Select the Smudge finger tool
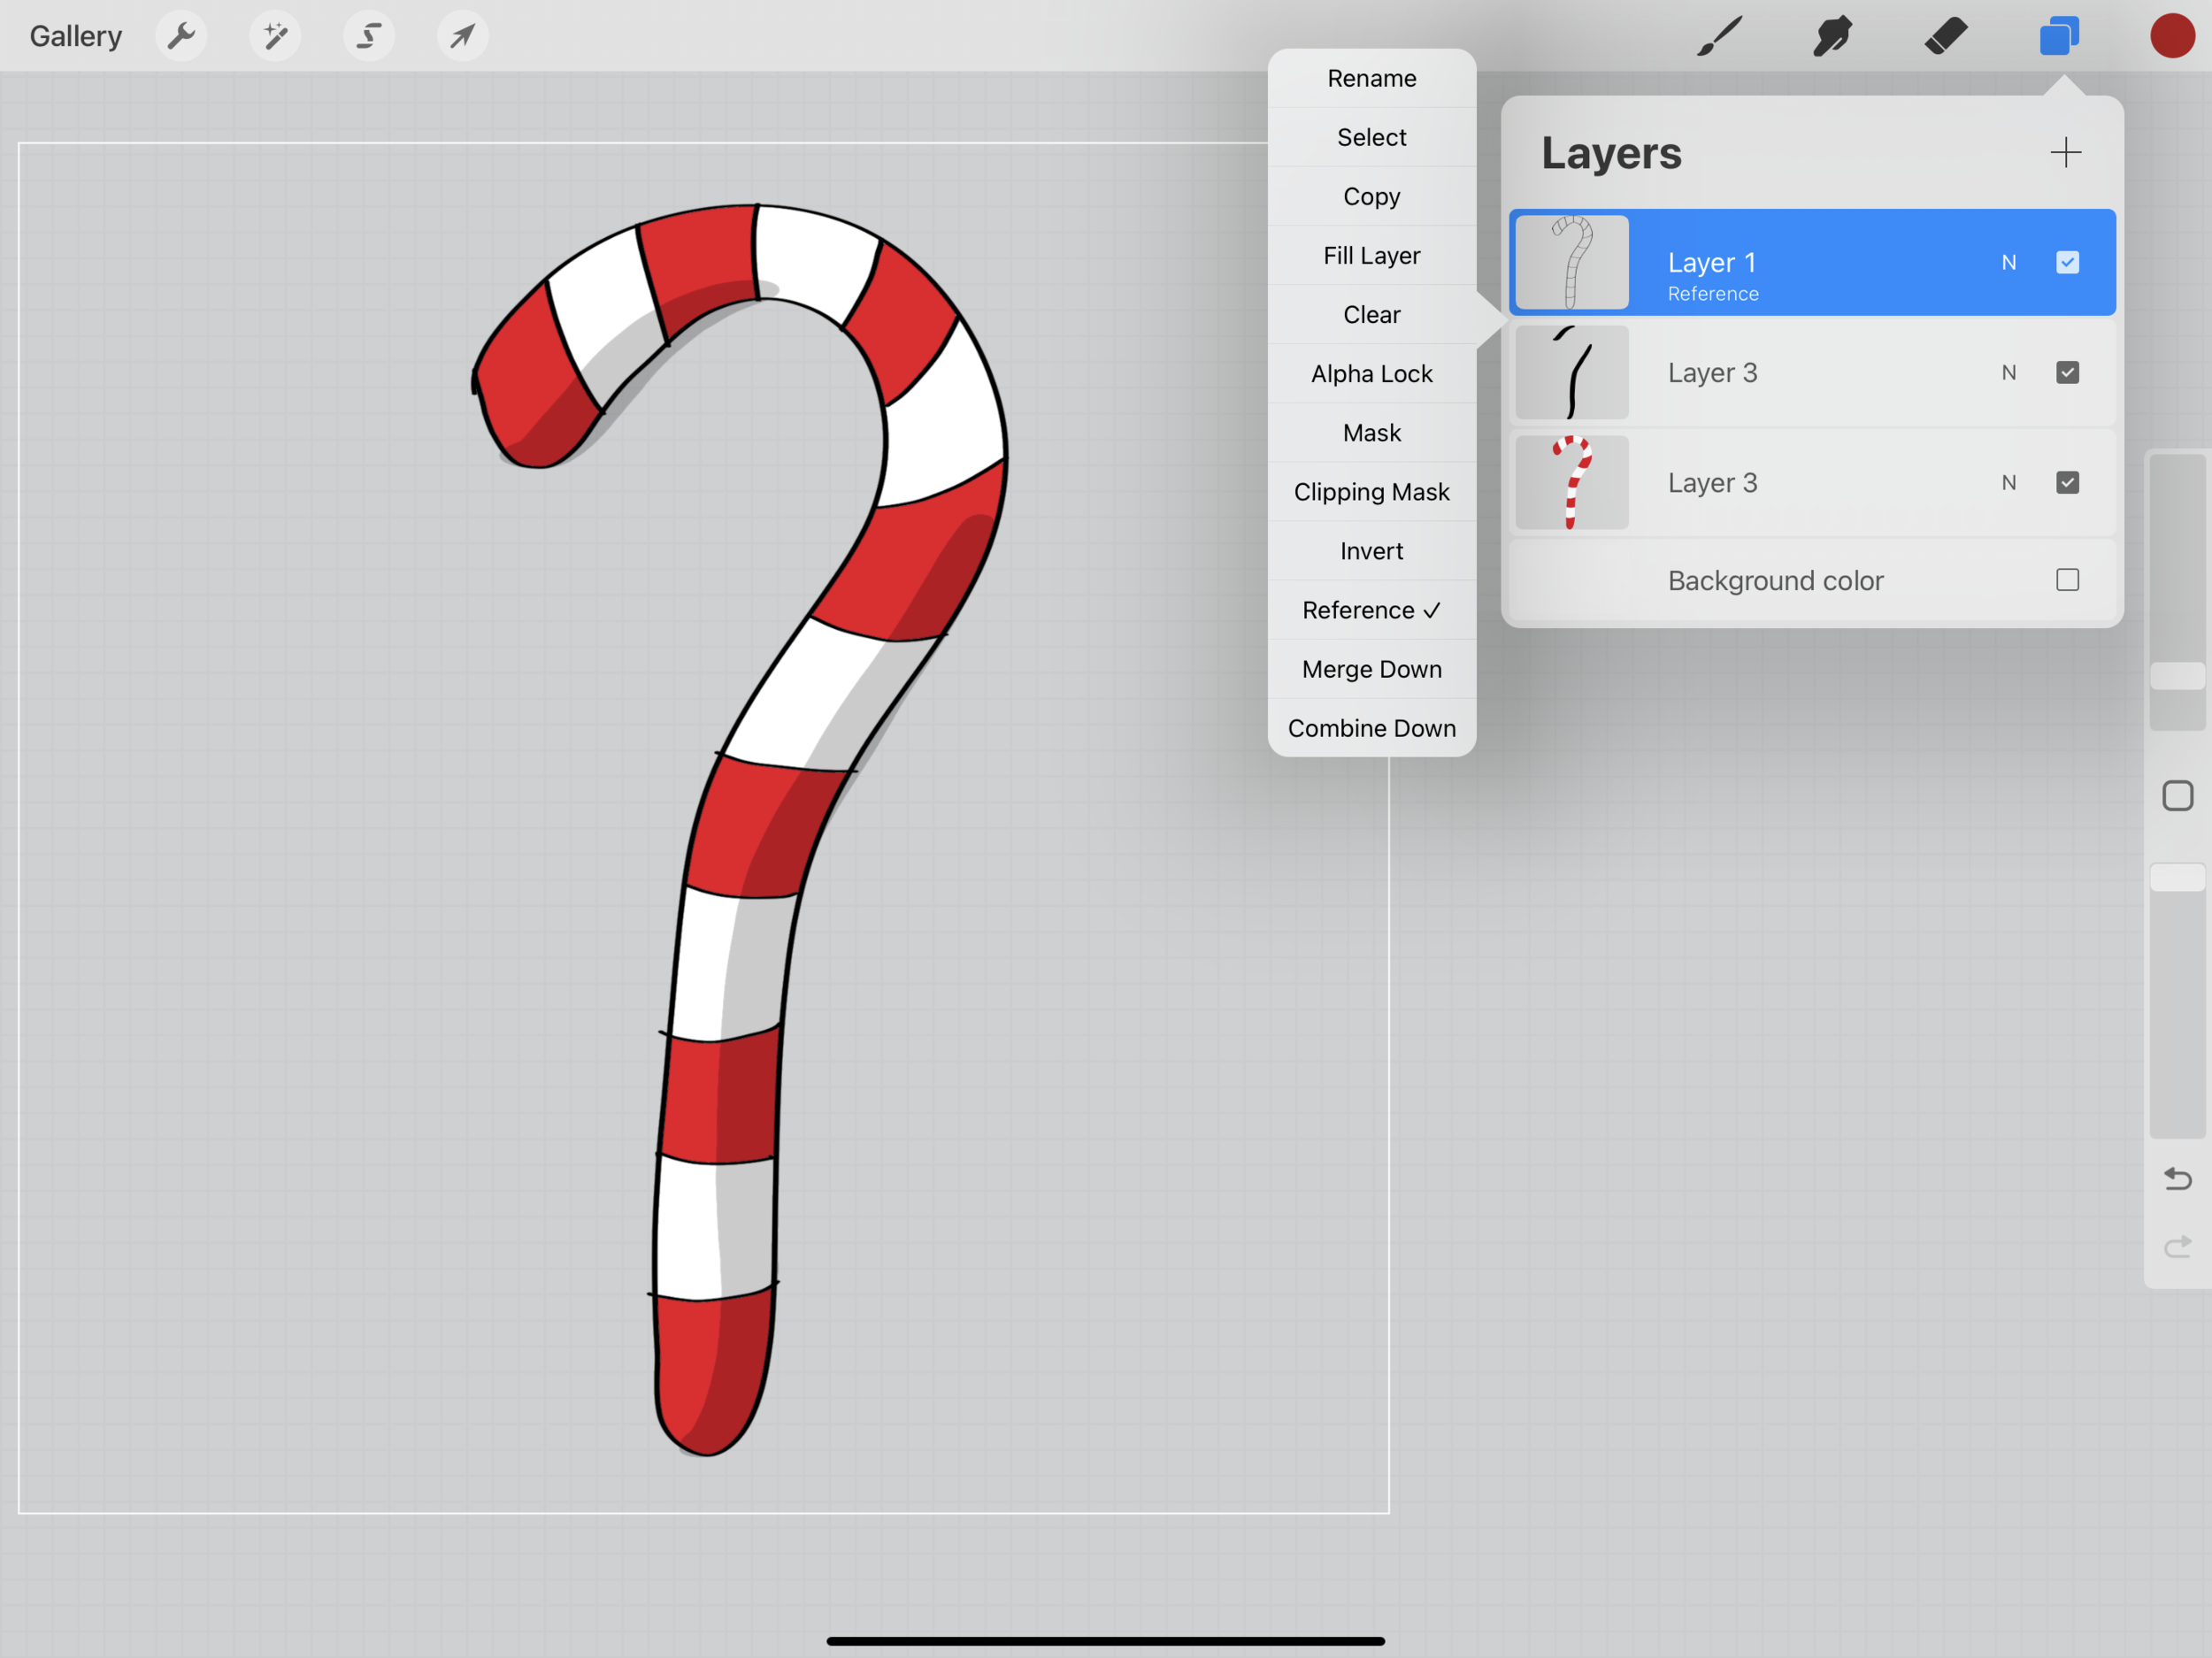Image resolution: width=2212 pixels, height=1658 pixels. 1832,37
